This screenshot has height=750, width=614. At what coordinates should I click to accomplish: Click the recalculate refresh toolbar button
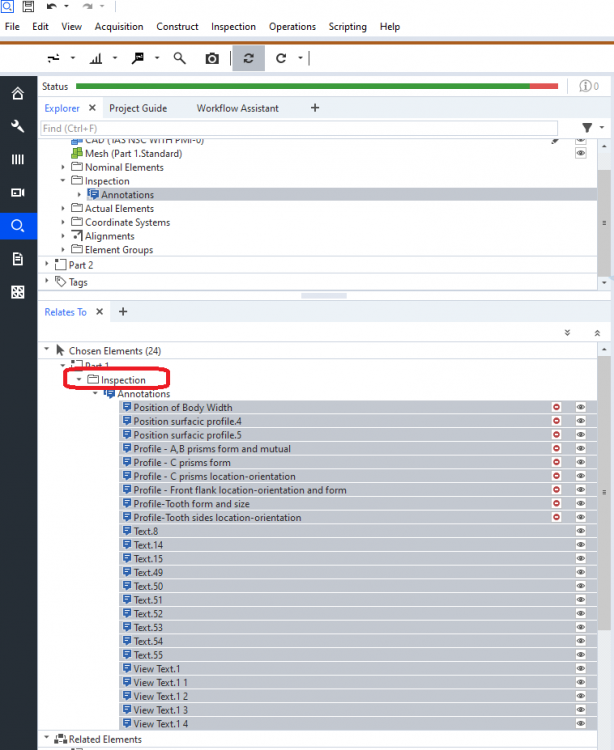(x=248, y=59)
